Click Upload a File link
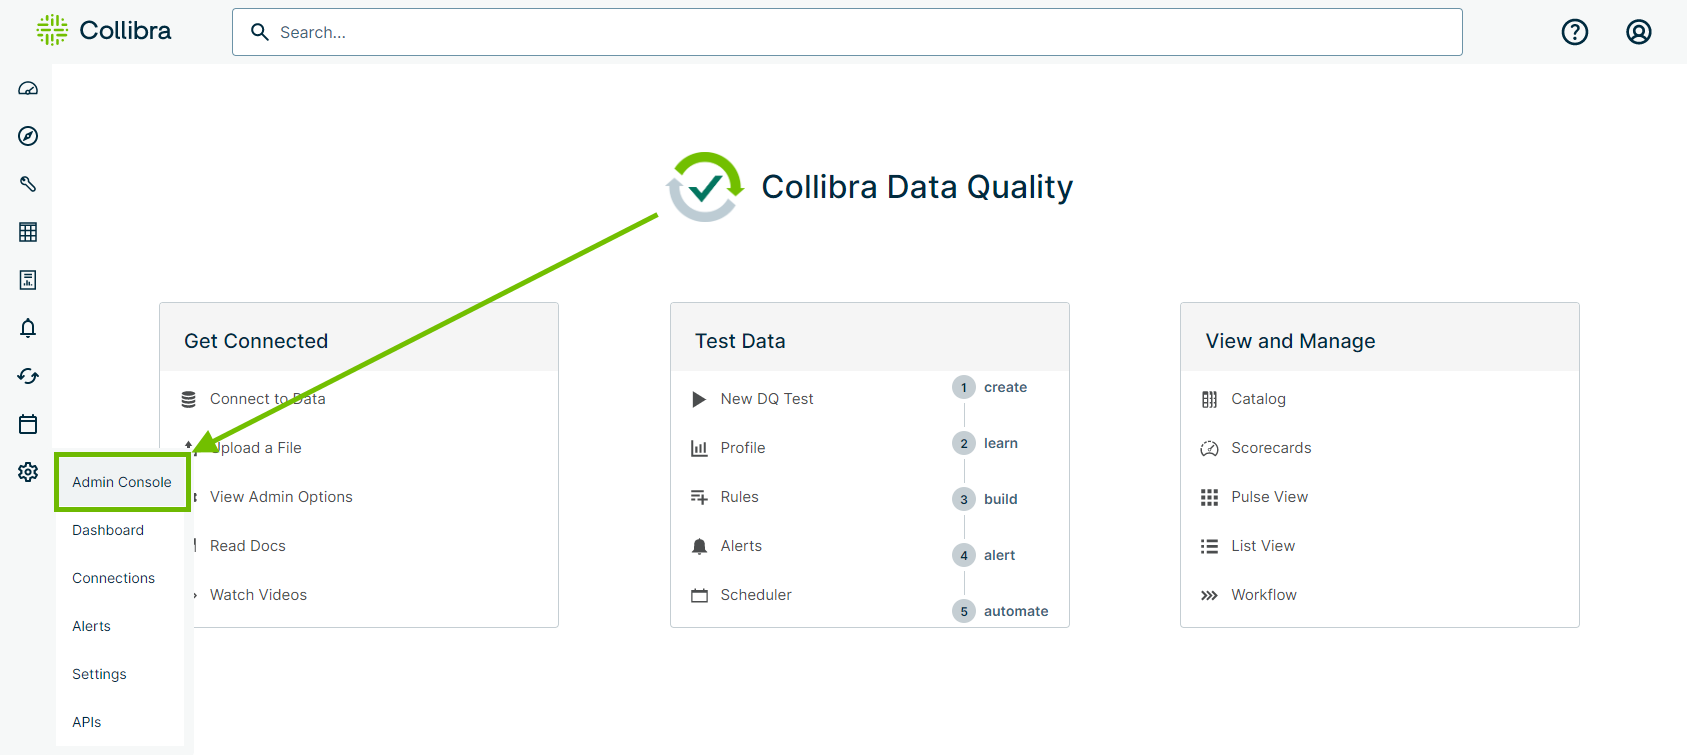 (256, 448)
